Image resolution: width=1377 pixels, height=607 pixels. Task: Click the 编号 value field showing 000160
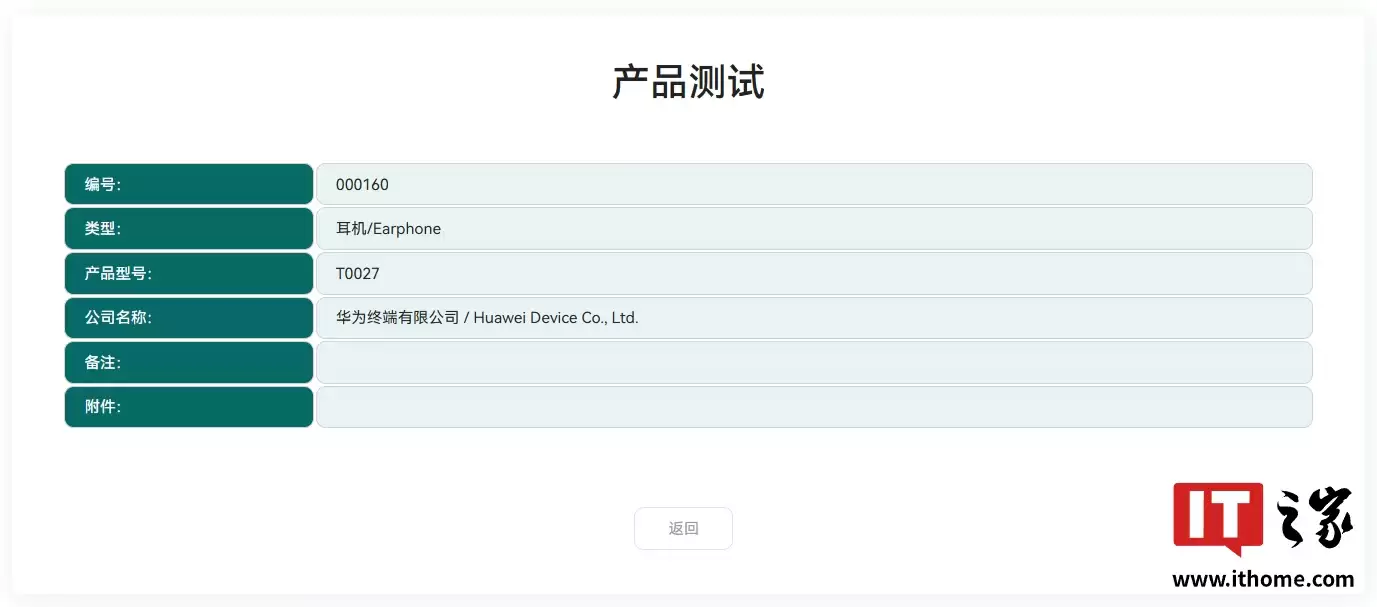tap(814, 184)
